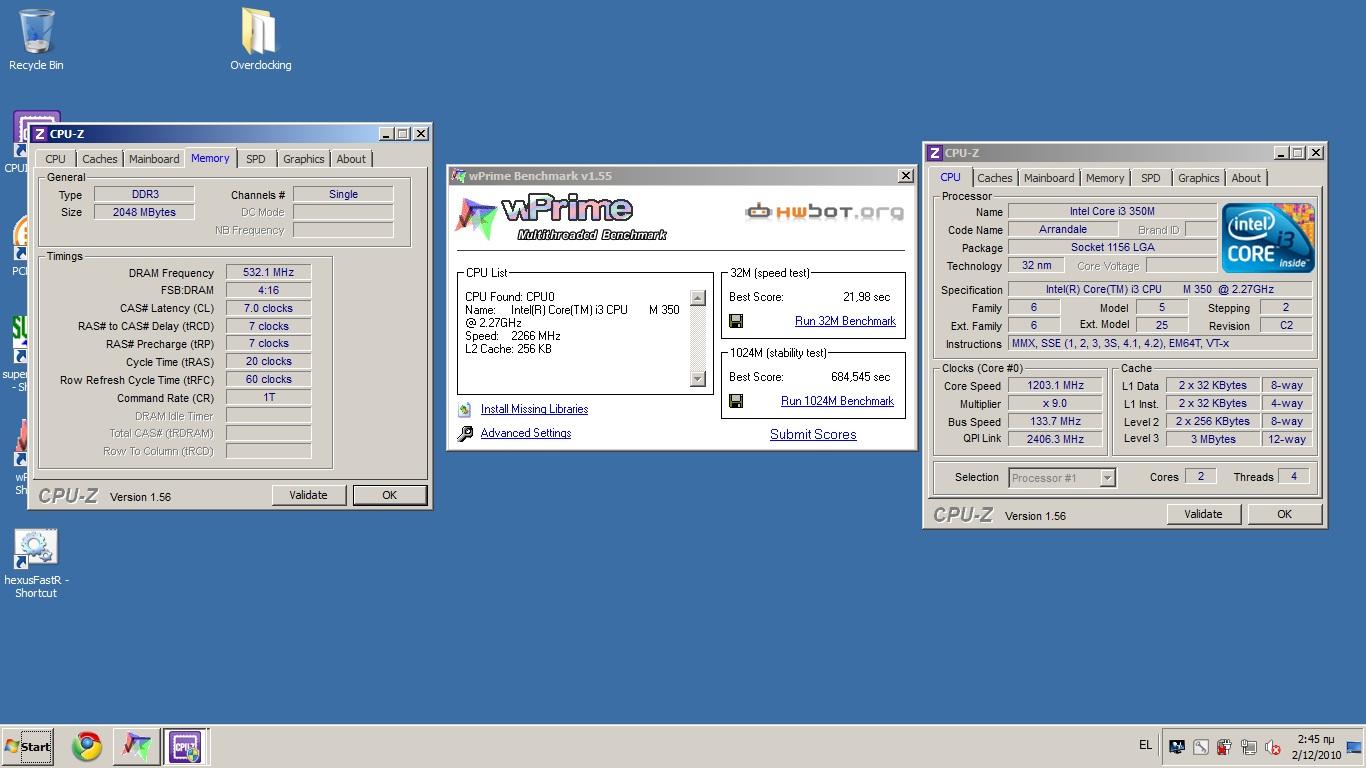Run the 32M Benchmark

tap(845, 321)
